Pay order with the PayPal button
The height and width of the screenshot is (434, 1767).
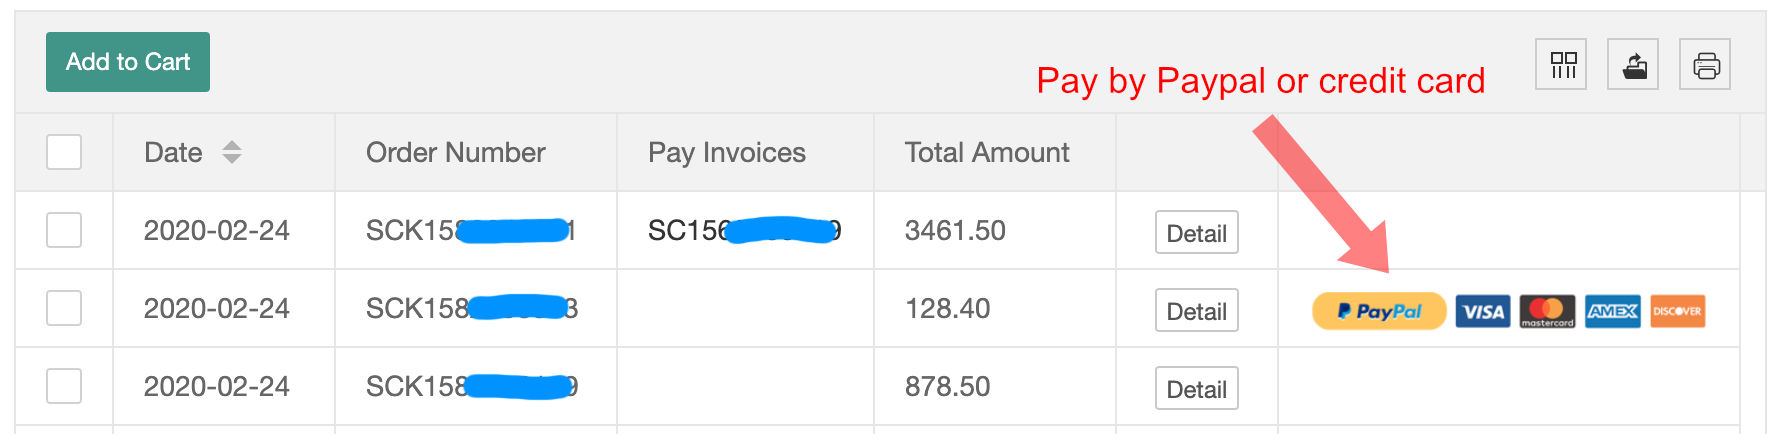click(1379, 311)
